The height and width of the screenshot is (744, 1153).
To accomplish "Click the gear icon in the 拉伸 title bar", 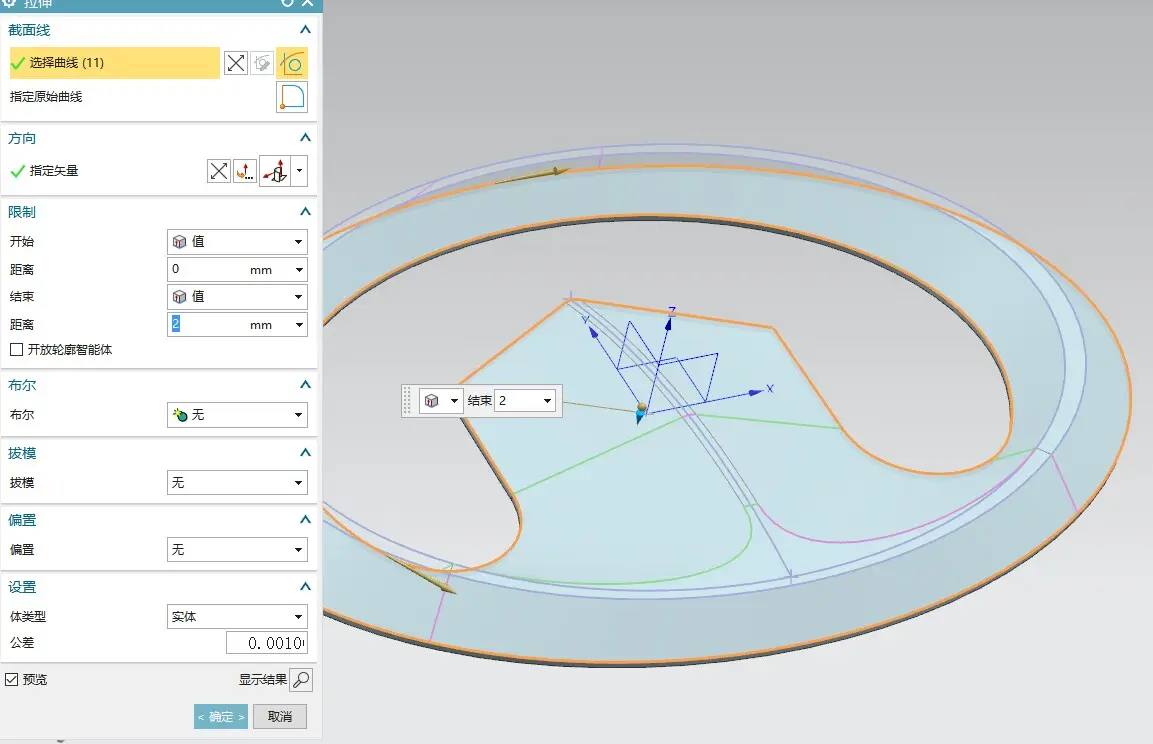I will pos(9,3).
